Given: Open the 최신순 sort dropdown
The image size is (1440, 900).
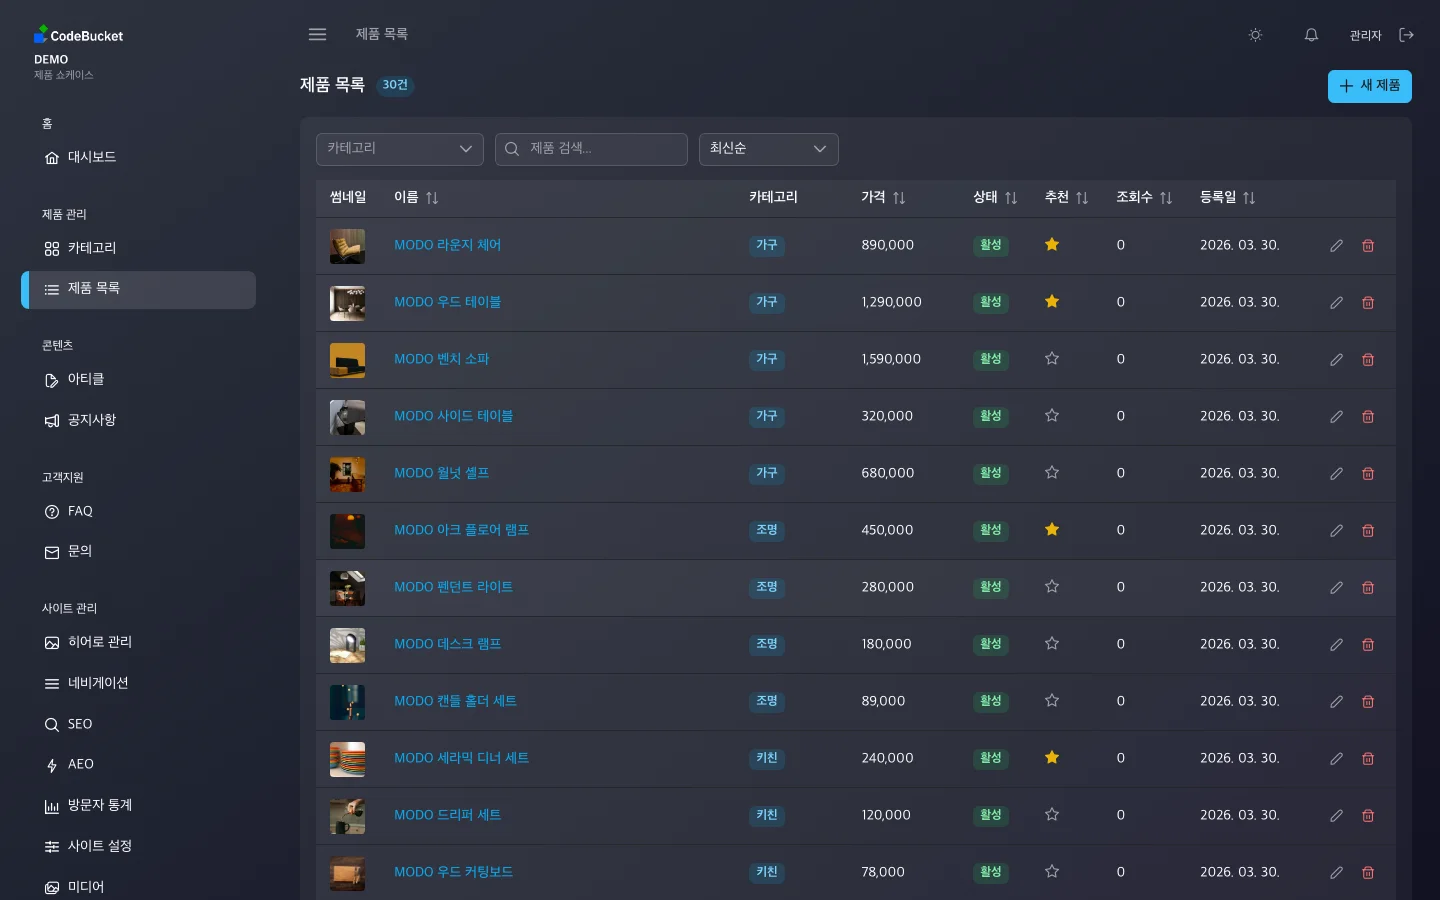Looking at the screenshot, I should pos(768,149).
